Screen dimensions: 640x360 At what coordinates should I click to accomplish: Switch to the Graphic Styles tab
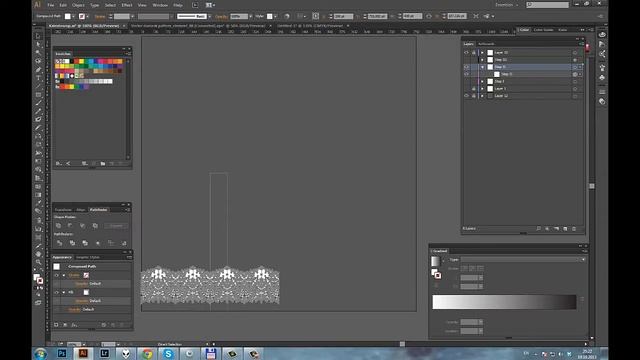[x=88, y=257]
